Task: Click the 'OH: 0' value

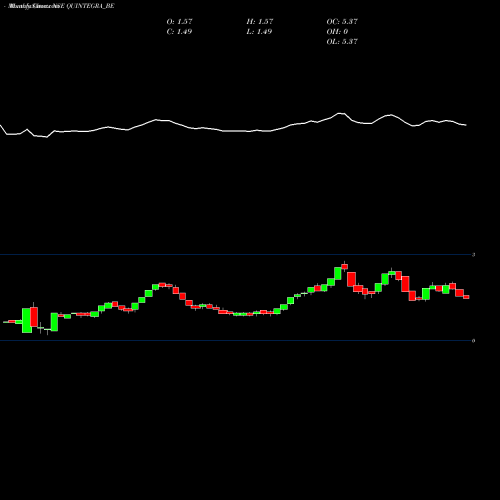Action: [x=337, y=31]
